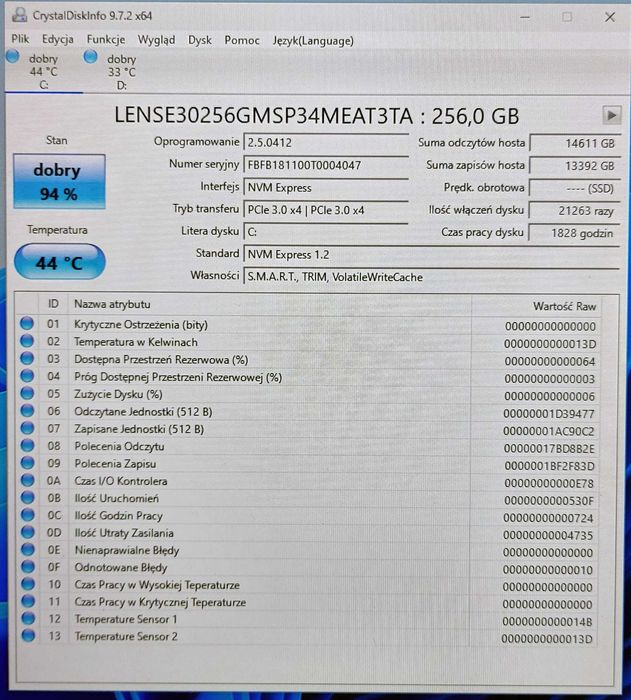
Task: Click status icon of Ilość Utraty Zasilania row
Action: [x=28, y=532]
